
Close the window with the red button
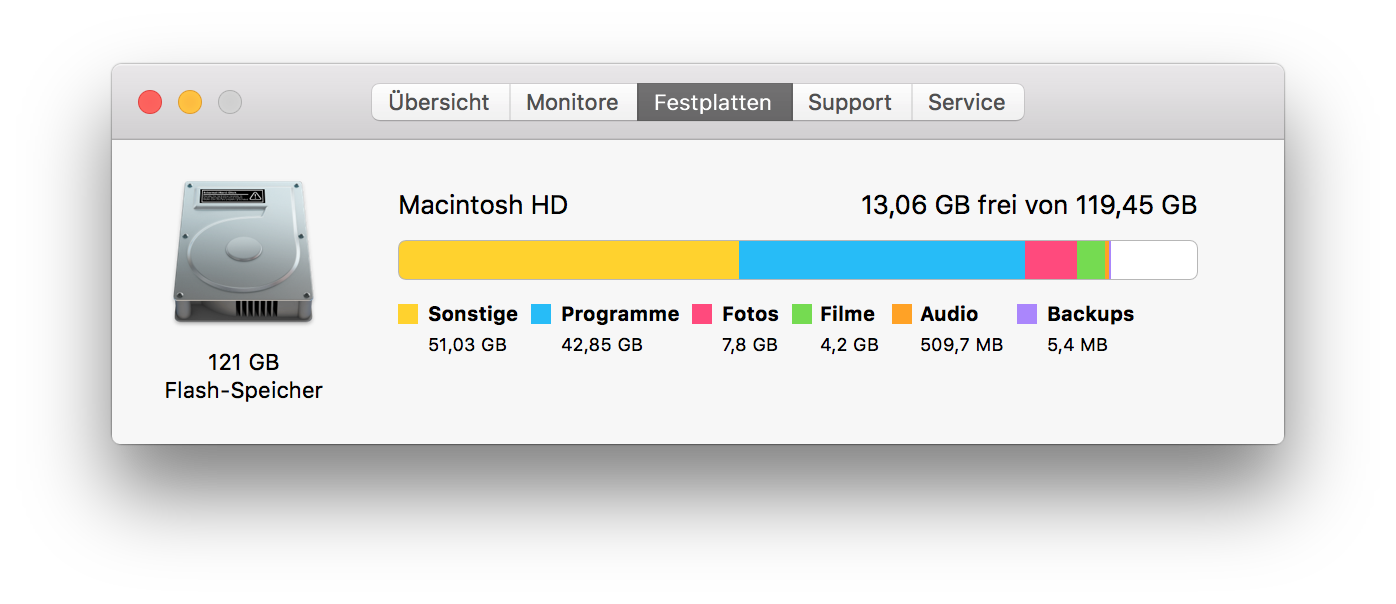150,102
